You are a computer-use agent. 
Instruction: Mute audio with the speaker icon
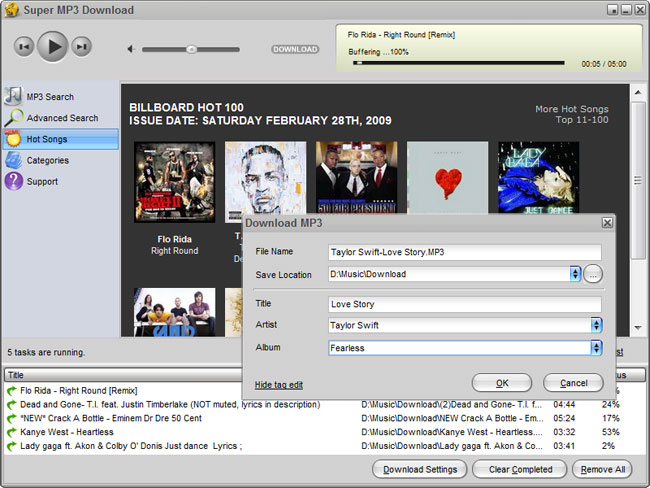[131, 49]
